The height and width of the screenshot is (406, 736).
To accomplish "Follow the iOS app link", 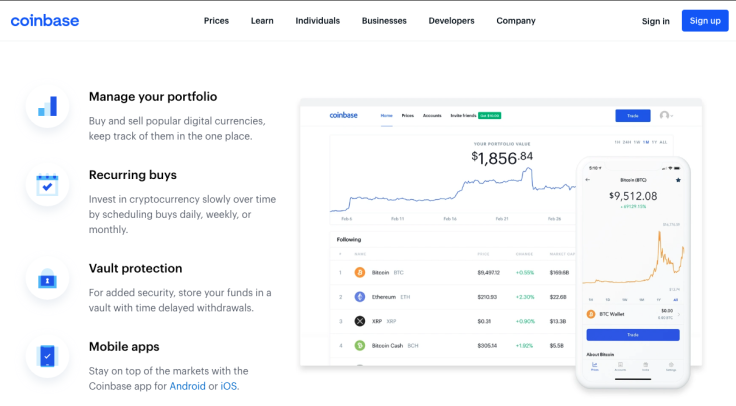I will tap(229, 386).
